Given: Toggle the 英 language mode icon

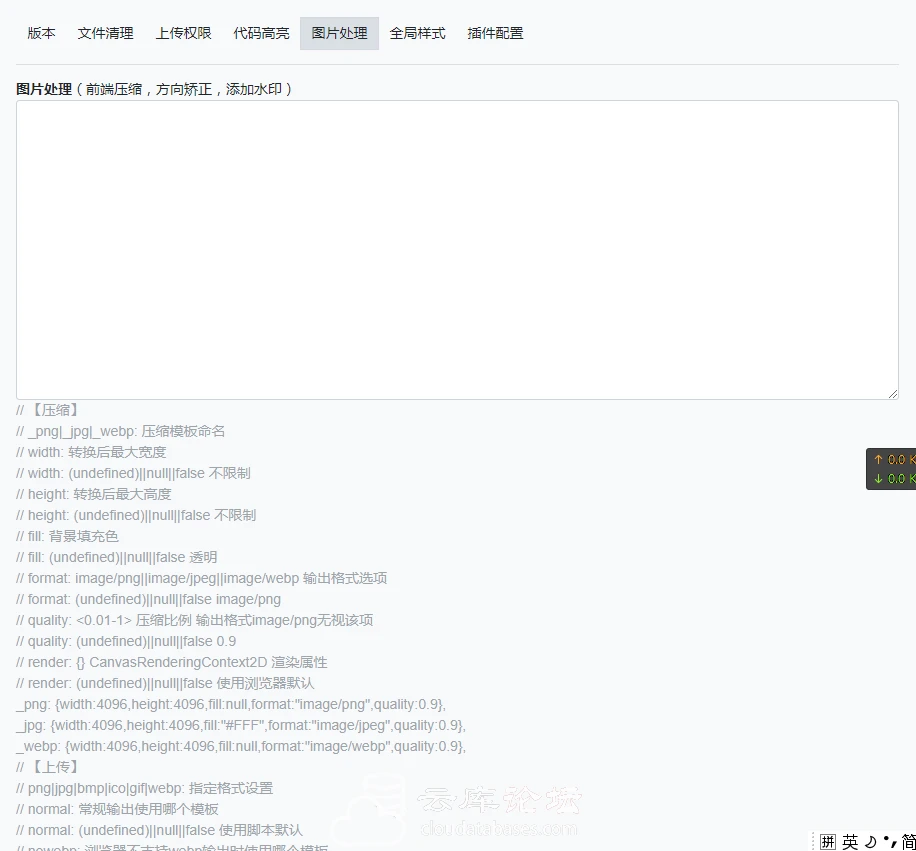Looking at the screenshot, I should click(x=850, y=842).
